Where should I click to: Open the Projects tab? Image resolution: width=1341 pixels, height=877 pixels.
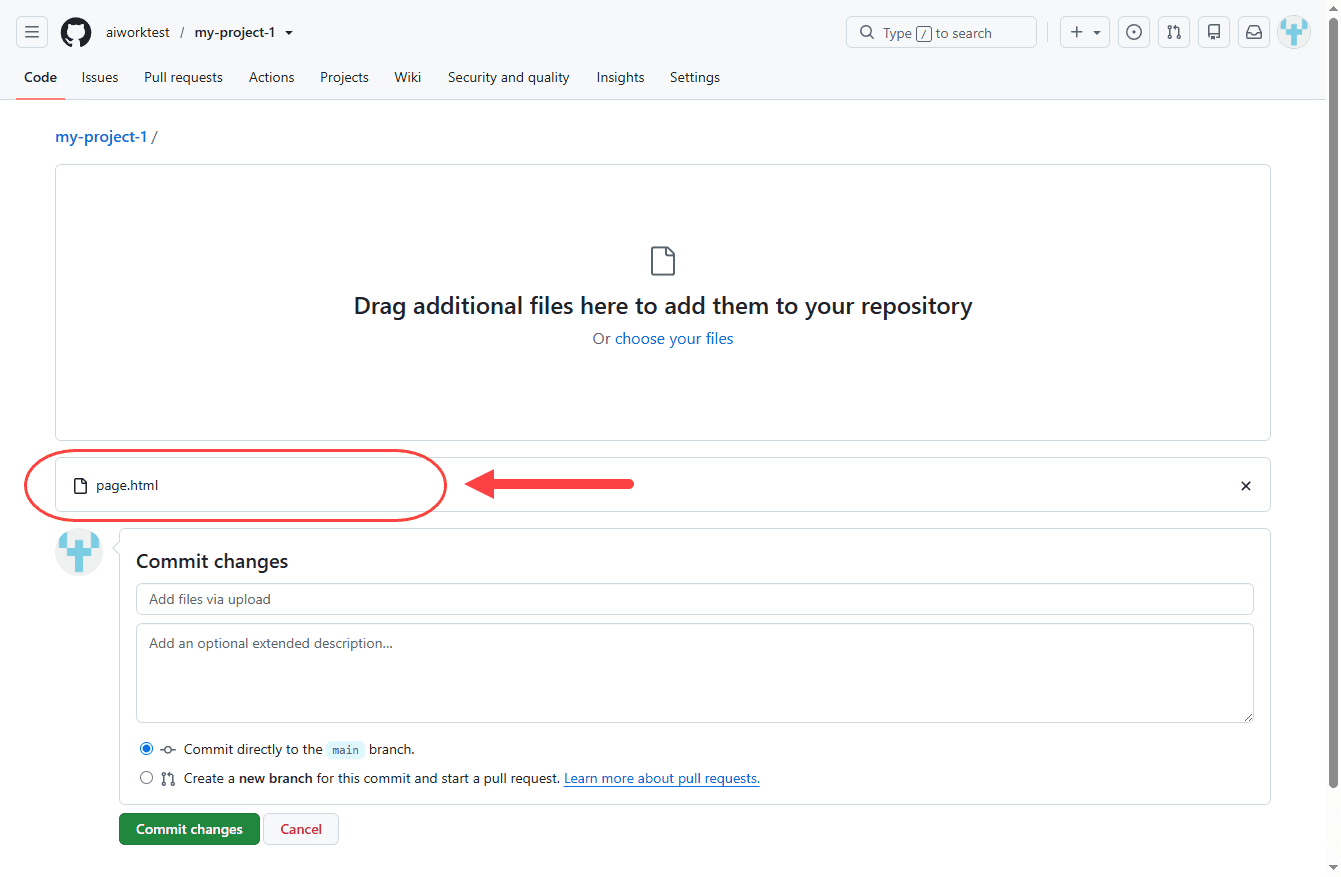(x=345, y=77)
